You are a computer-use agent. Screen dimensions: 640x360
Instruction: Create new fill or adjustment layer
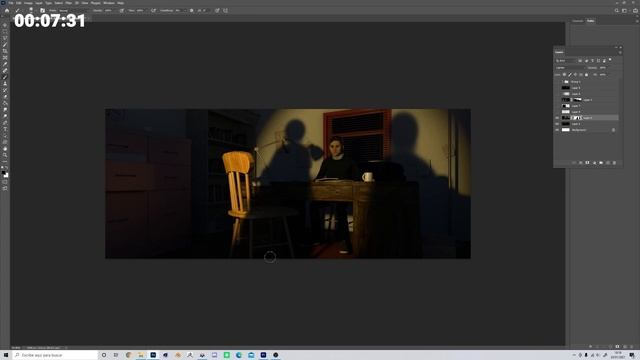[x=594, y=162]
